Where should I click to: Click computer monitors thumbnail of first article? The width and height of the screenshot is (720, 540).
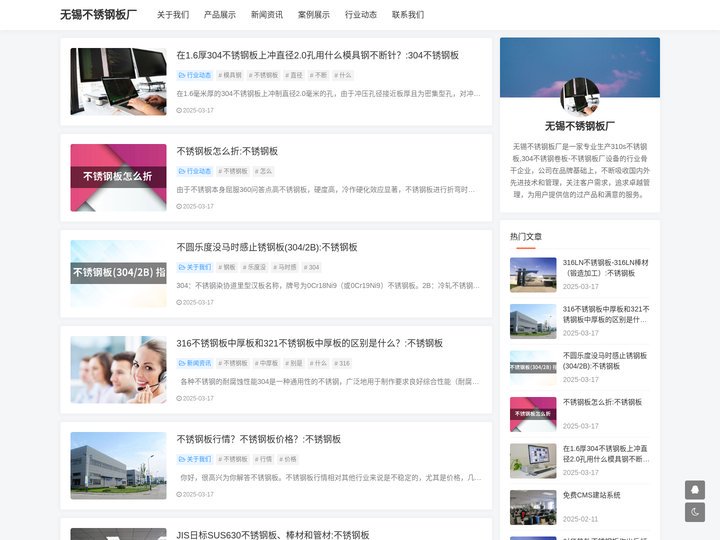pos(118,82)
